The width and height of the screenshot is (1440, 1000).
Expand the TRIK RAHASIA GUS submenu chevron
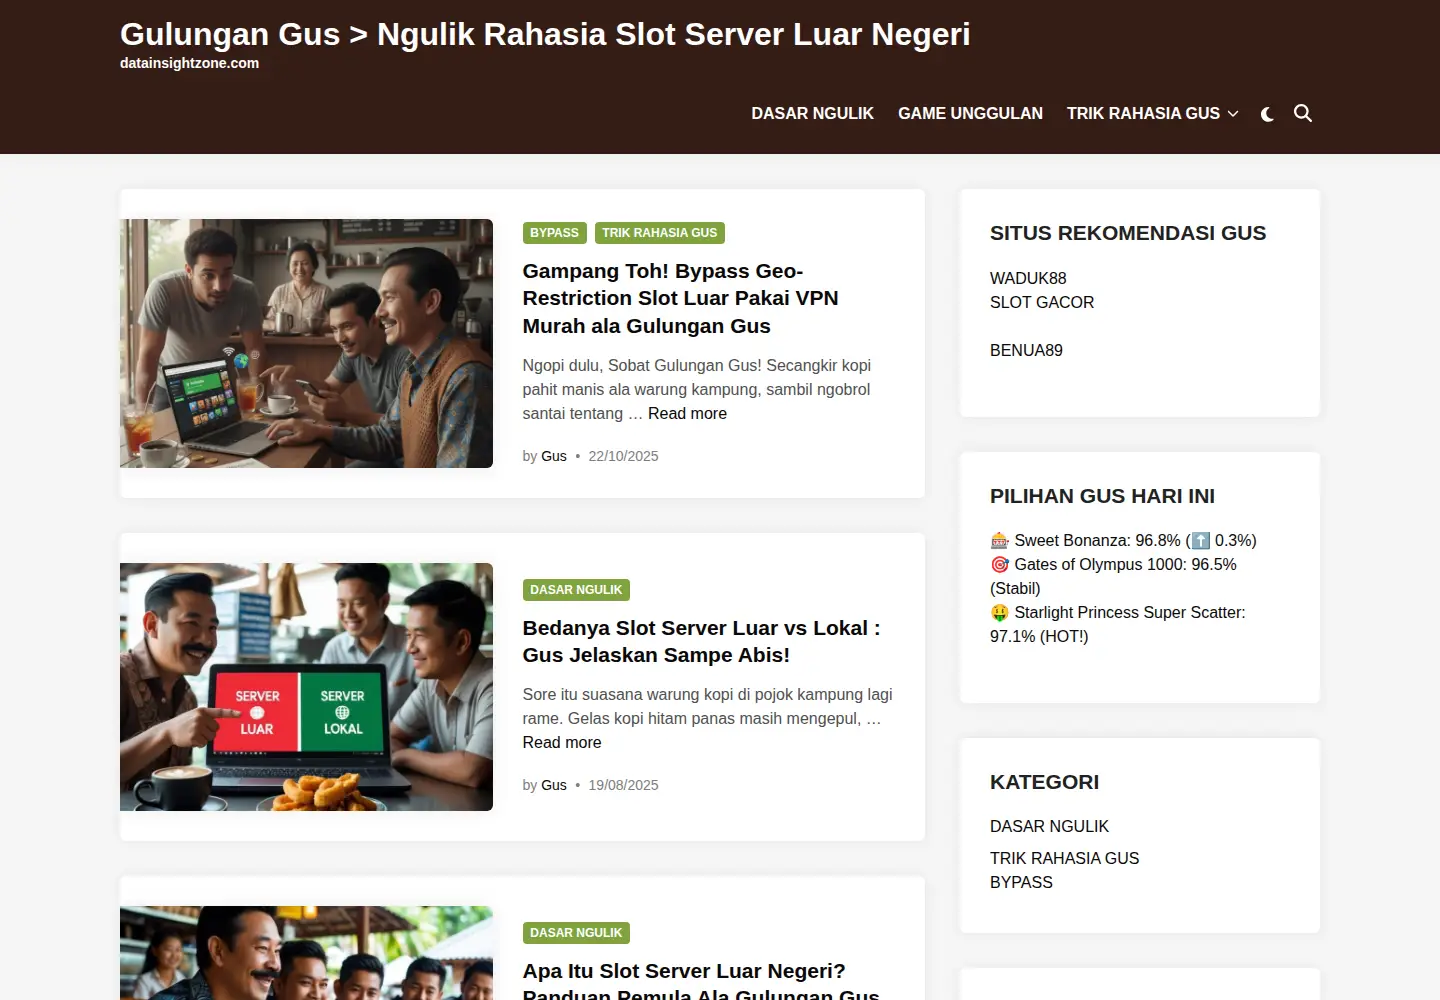(1233, 114)
